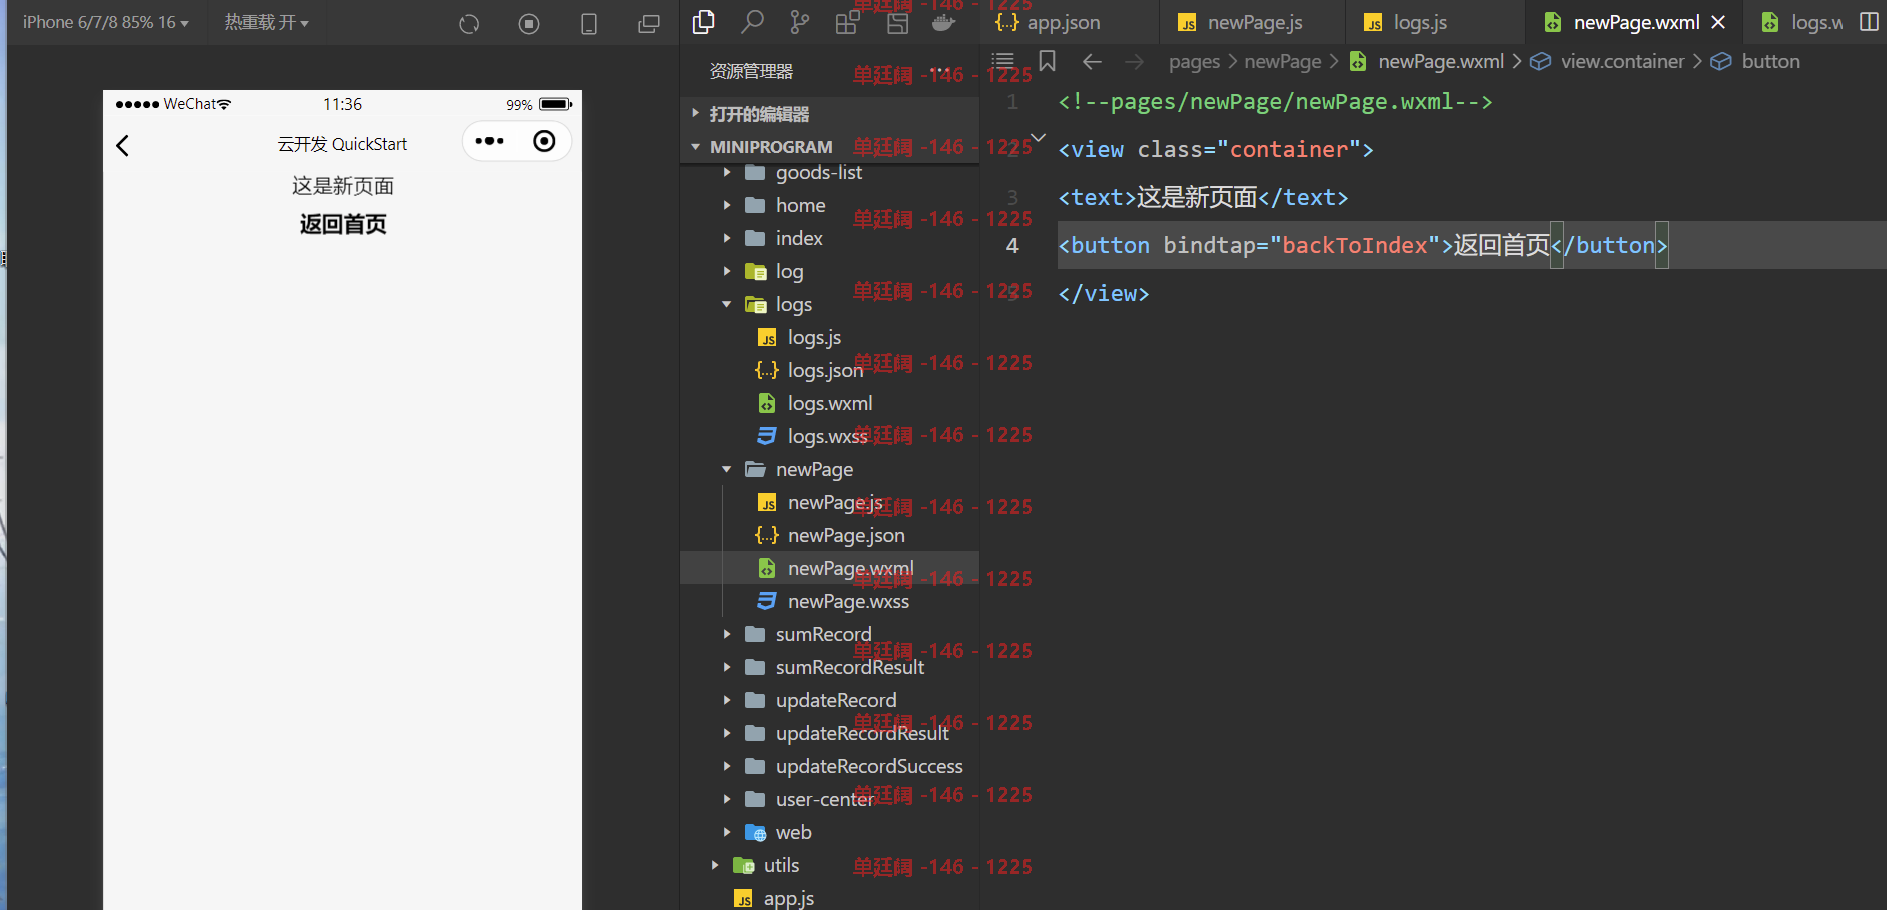Image resolution: width=1887 pixels, height=910 pixels.
Task: Select newPage.wxml in file tree
Action: [829, 568]
